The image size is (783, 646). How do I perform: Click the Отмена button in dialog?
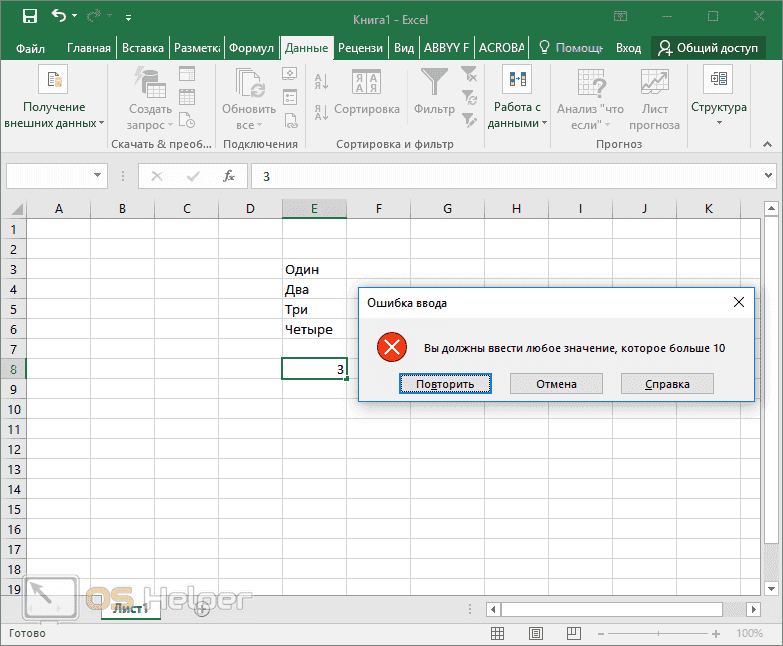point(556,384)
